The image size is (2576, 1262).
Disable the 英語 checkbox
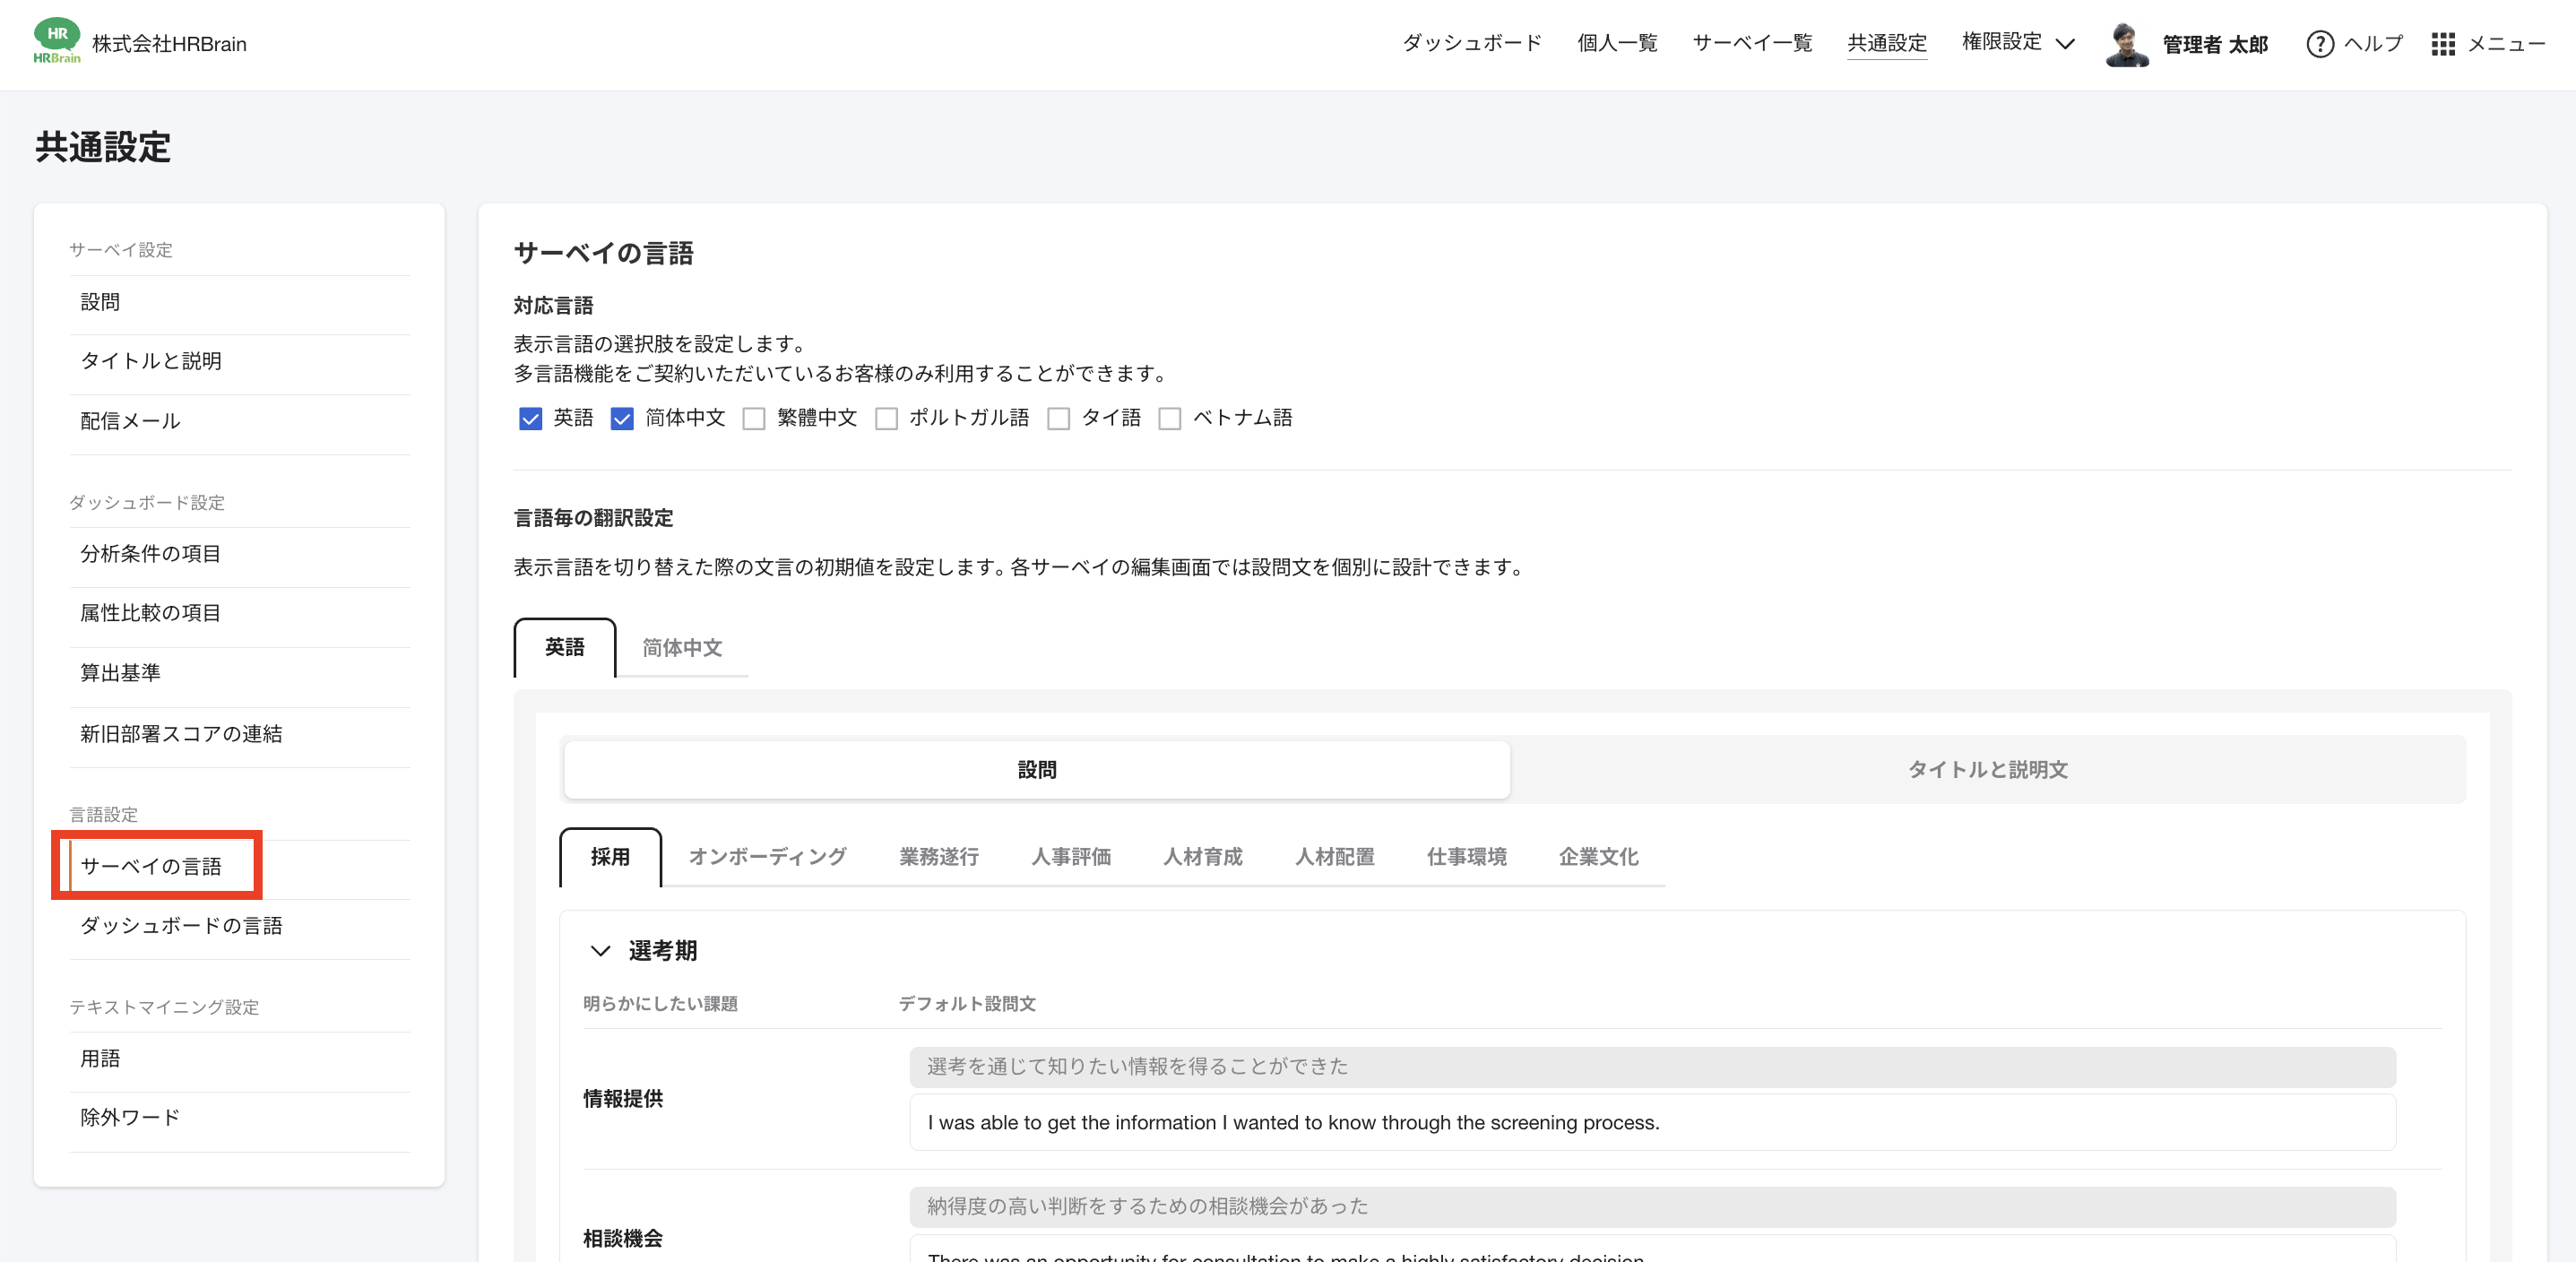(529, 418)
